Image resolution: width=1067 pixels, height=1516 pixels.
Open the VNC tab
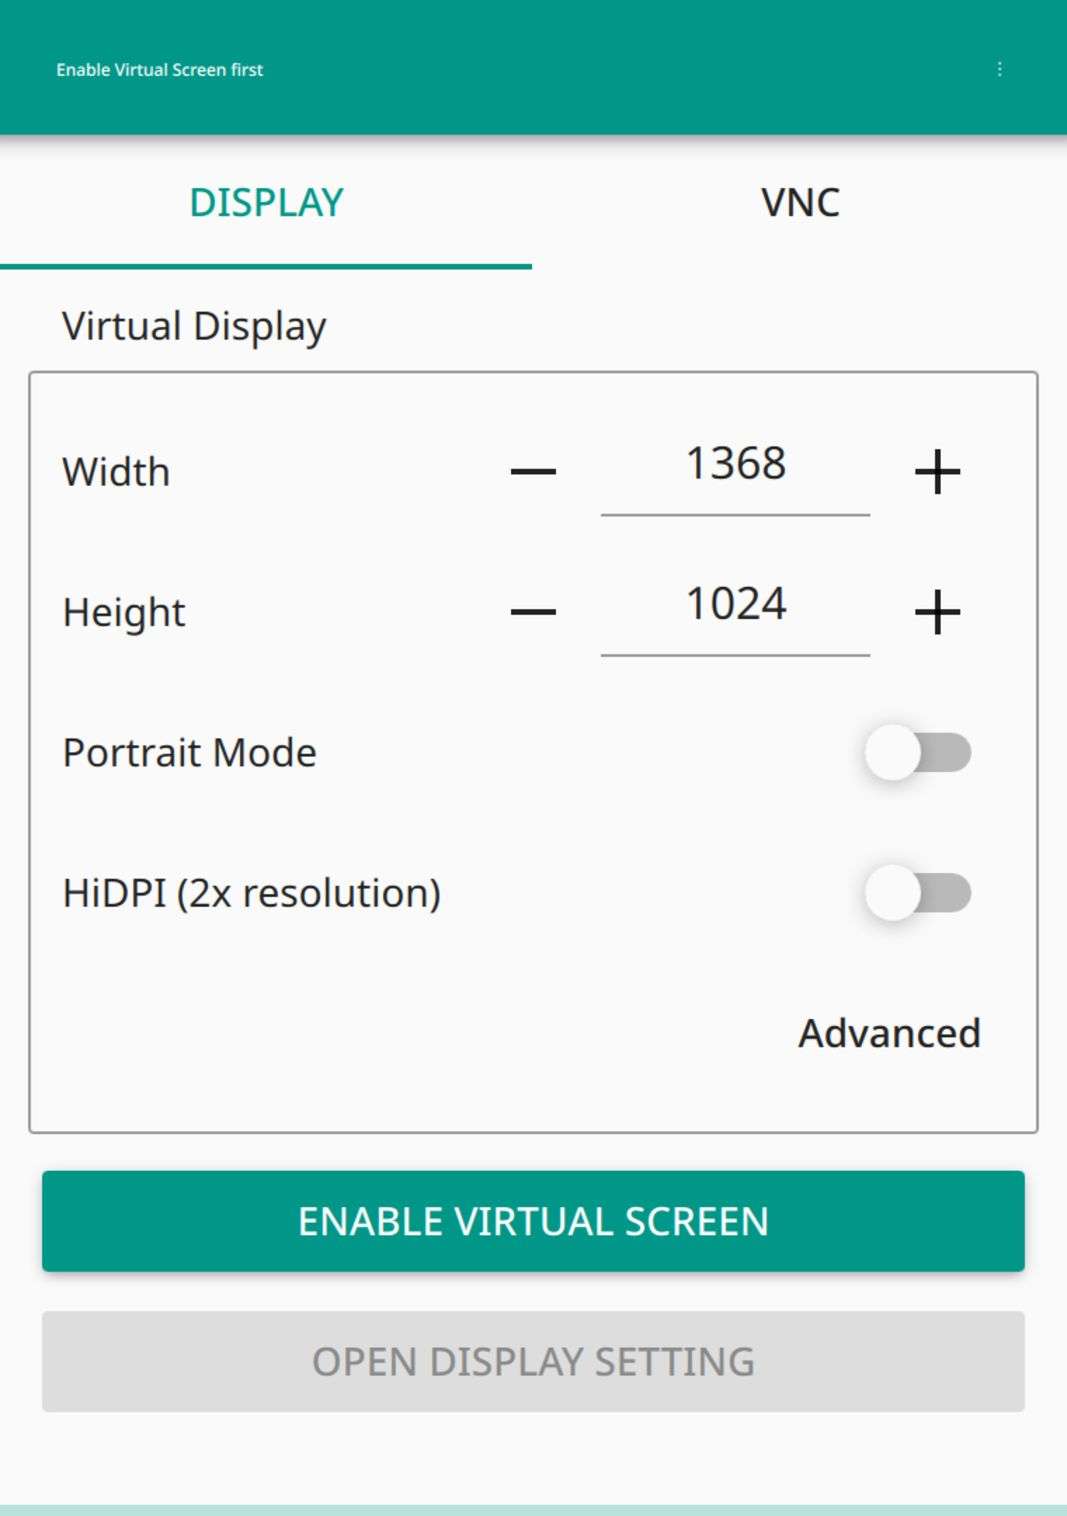pyautogui.click(x=800, y=203)
